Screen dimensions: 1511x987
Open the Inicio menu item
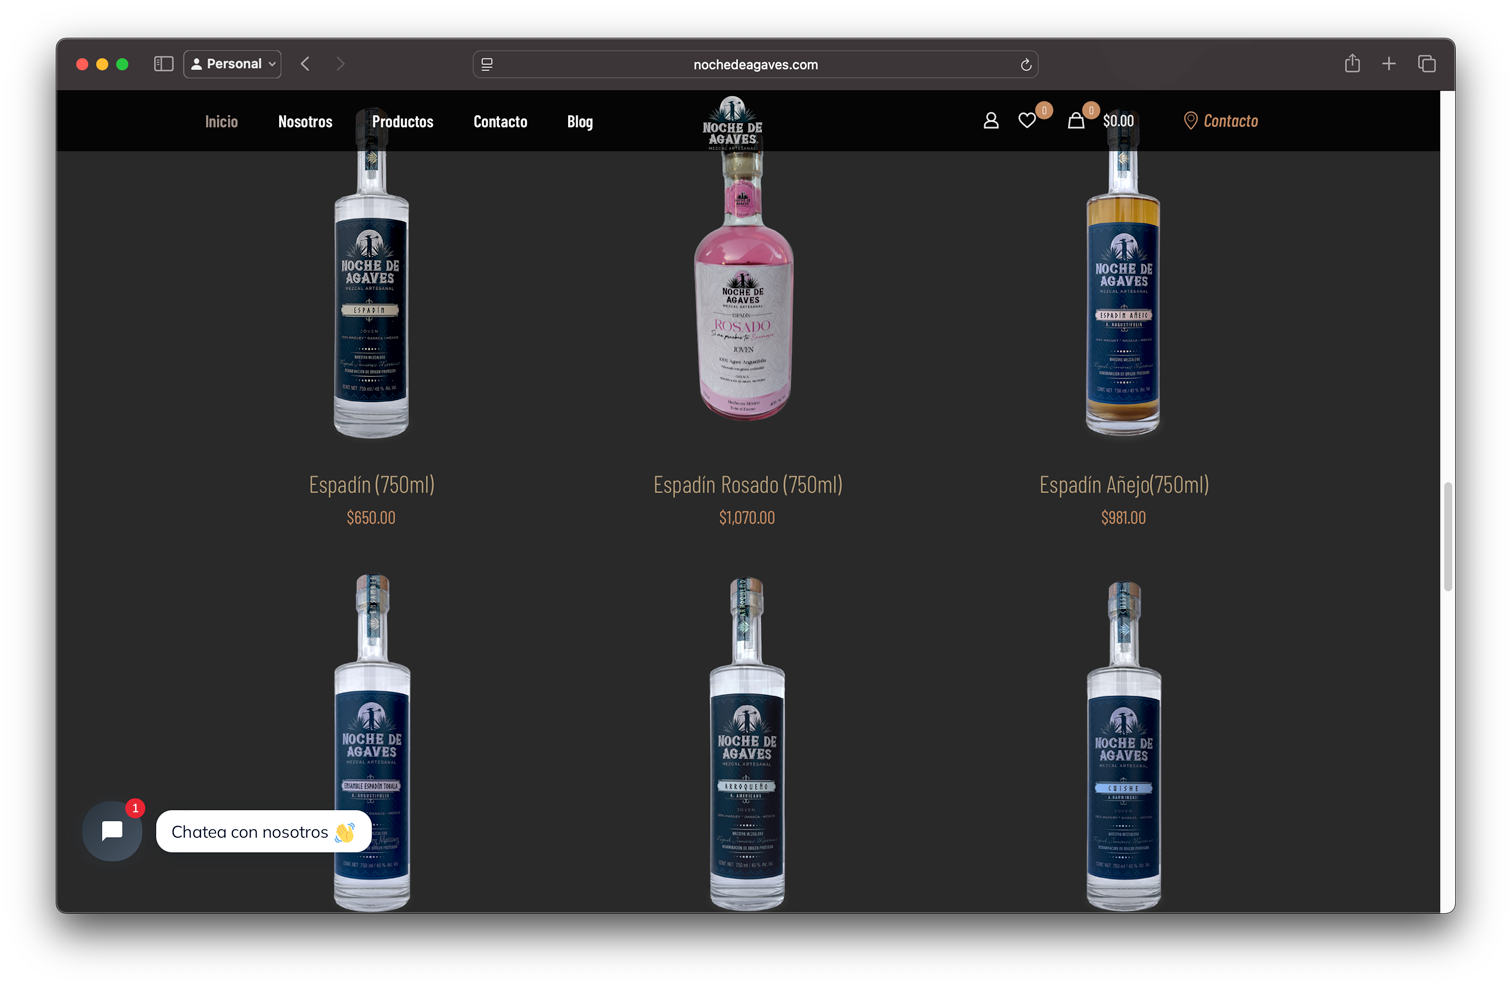click(221, 121)
